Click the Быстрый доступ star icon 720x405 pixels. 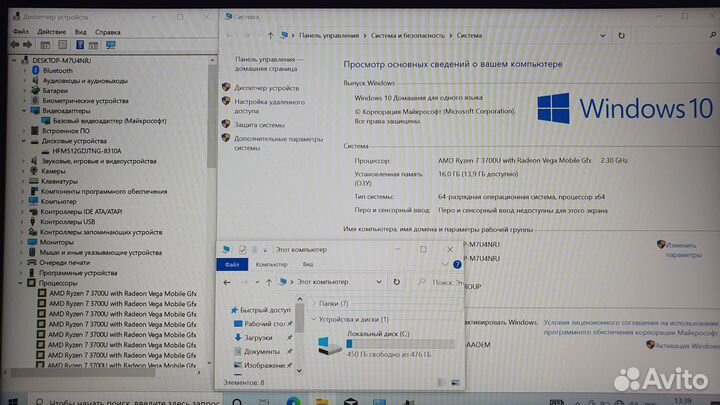234,310
